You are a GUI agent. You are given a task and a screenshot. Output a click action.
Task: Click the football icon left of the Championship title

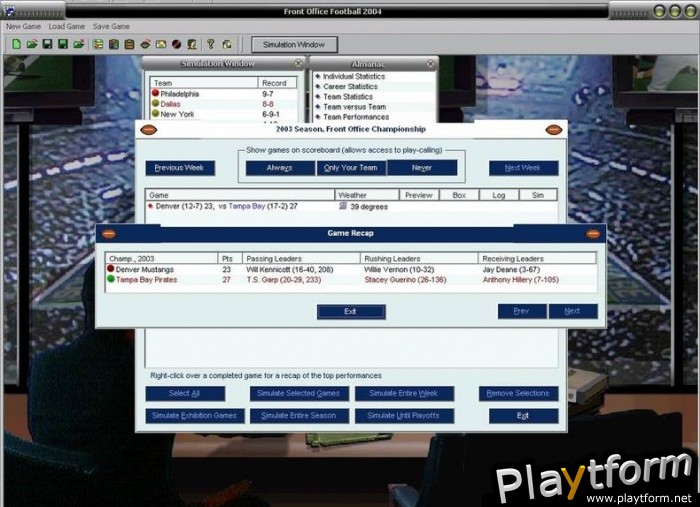149,130
